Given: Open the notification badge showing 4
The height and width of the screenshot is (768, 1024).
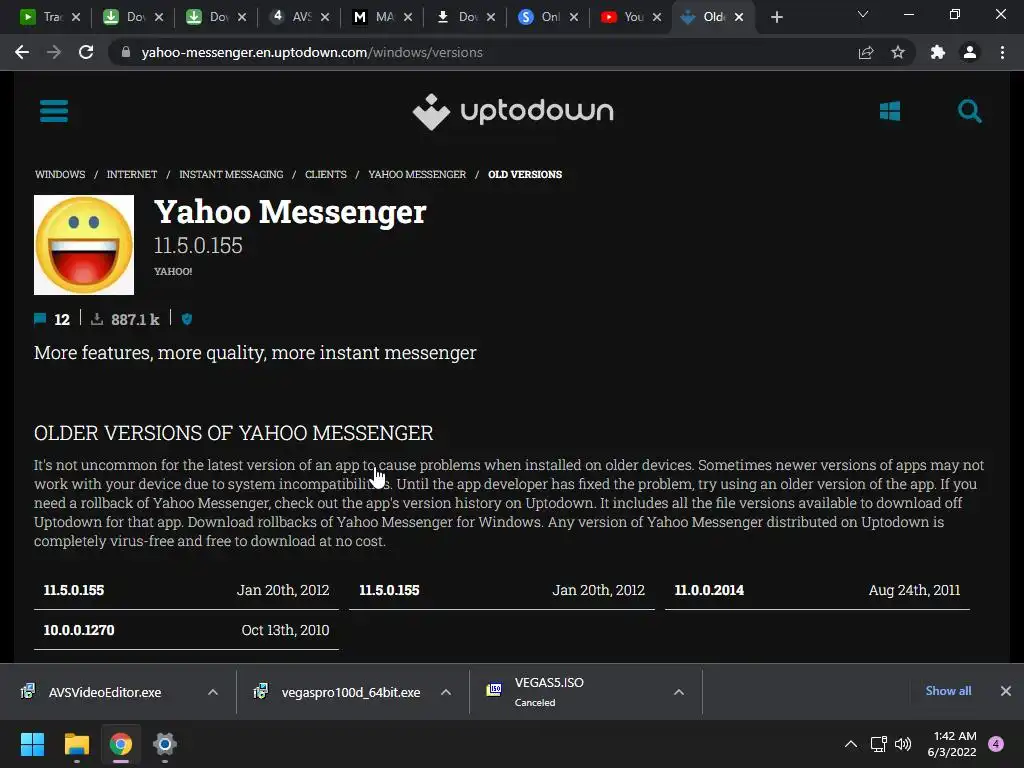Looking at the screenshot, I should (x=996, y=744).
